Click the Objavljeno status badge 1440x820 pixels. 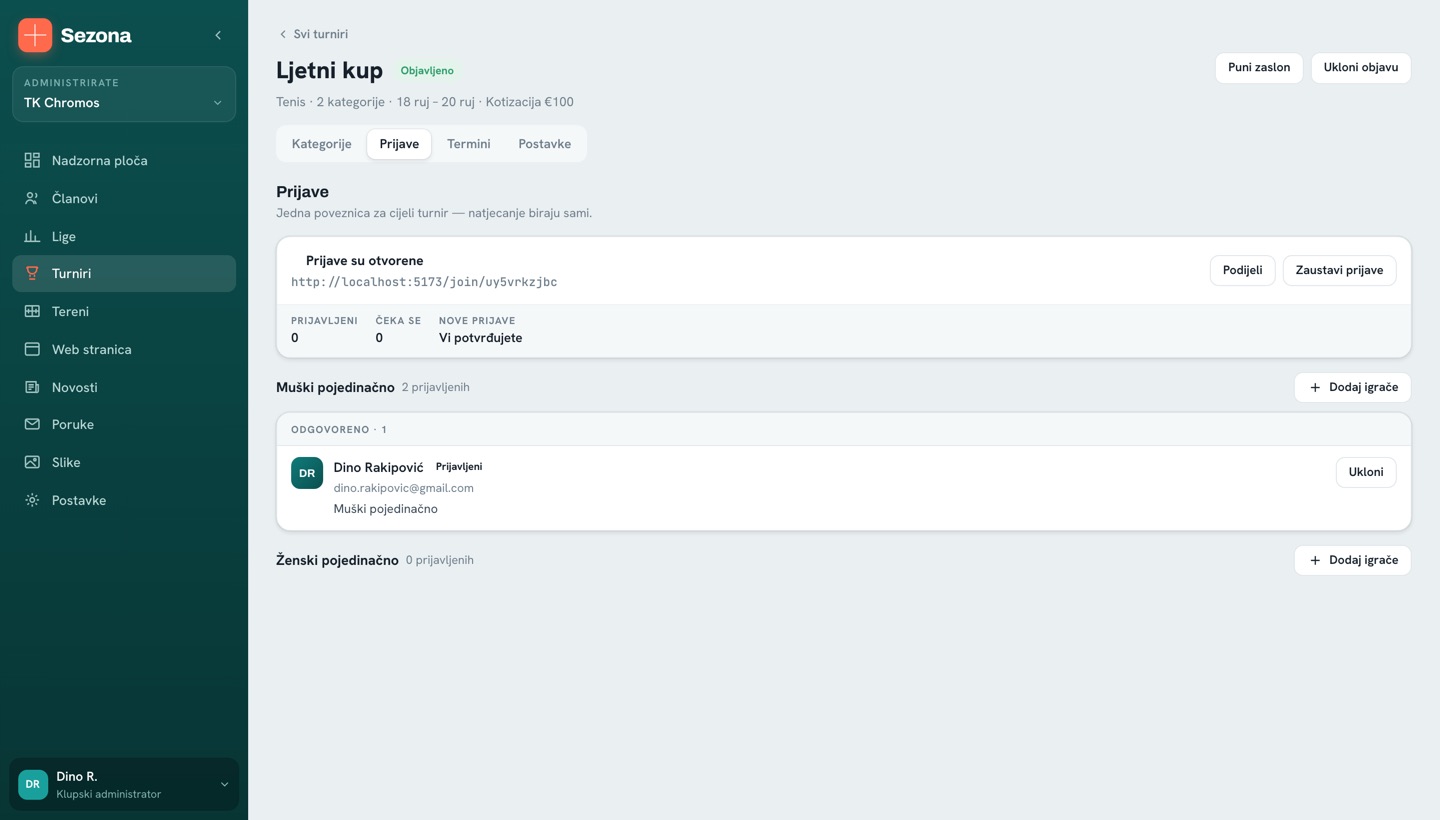point(427,71)
